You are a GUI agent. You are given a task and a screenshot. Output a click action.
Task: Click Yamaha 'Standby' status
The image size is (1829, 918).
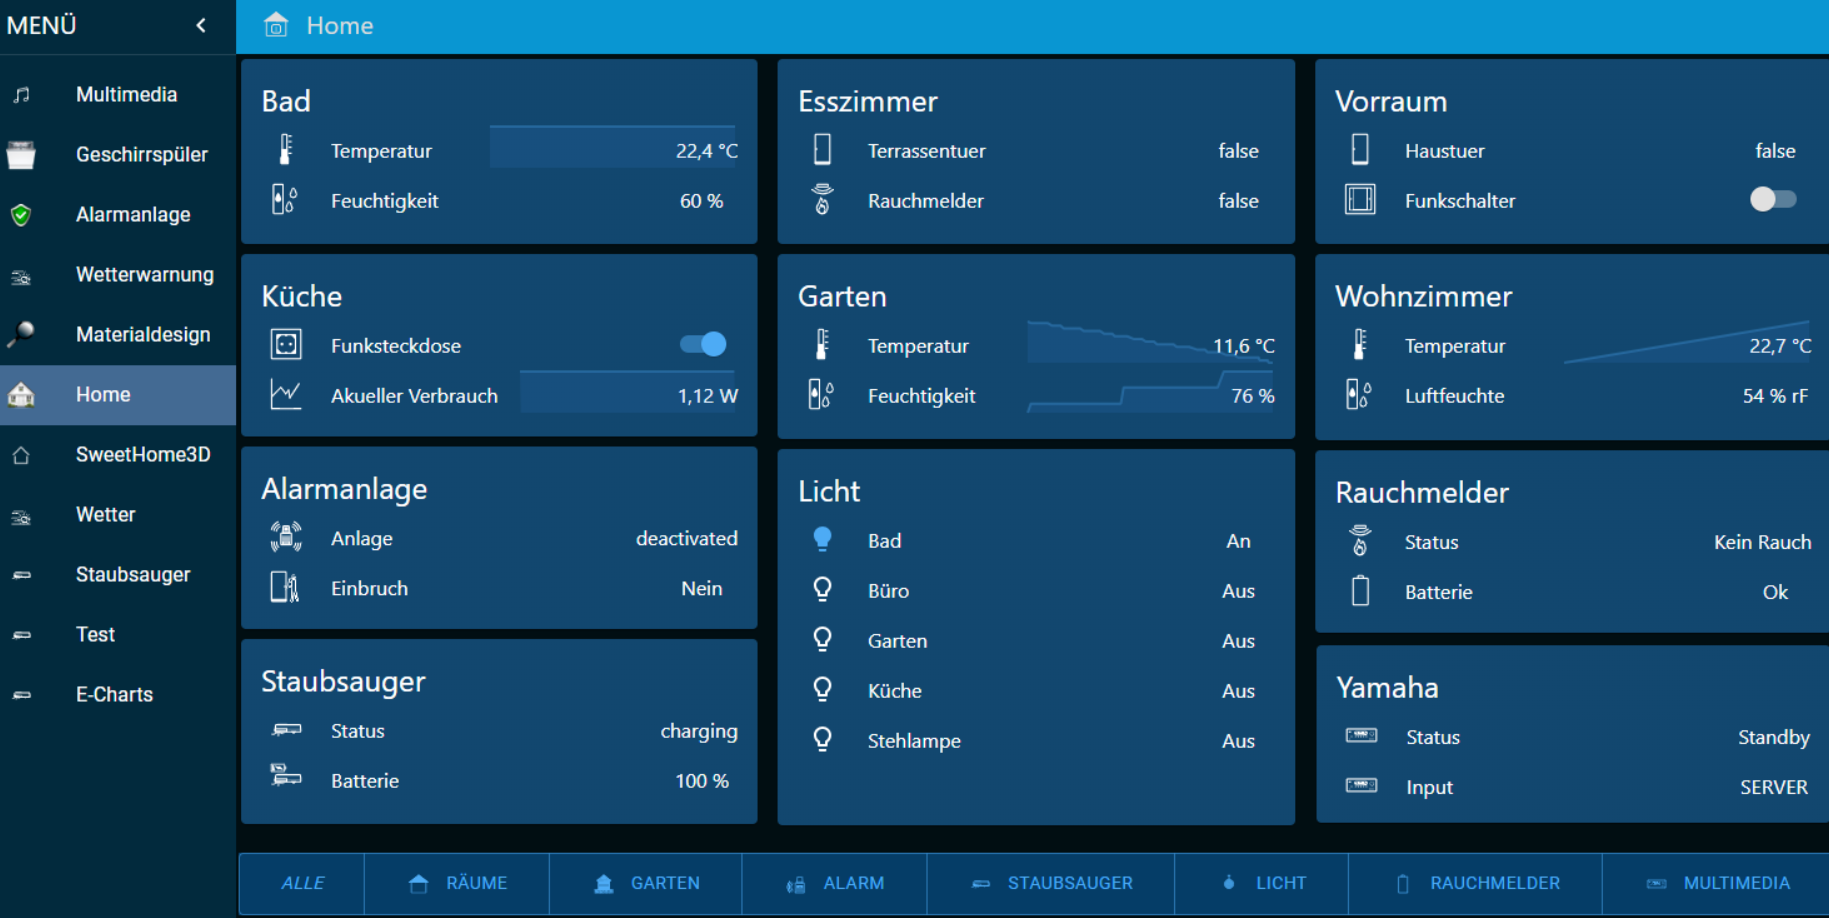1773,738
